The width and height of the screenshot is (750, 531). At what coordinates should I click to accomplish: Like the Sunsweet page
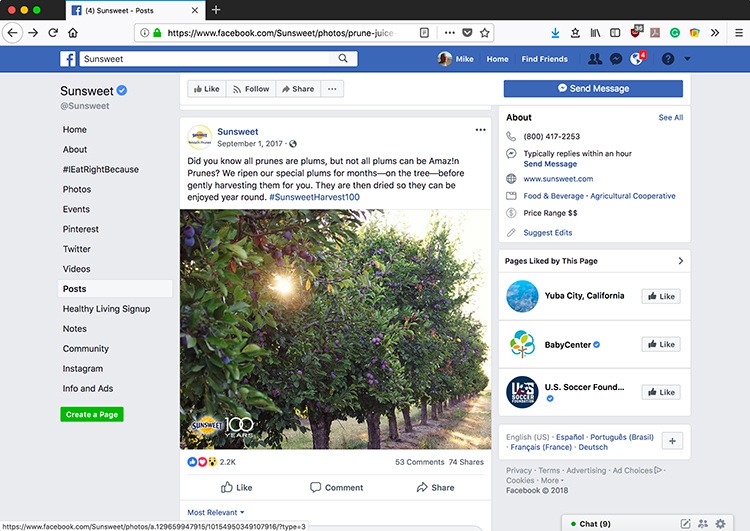[x=207, y=89]
